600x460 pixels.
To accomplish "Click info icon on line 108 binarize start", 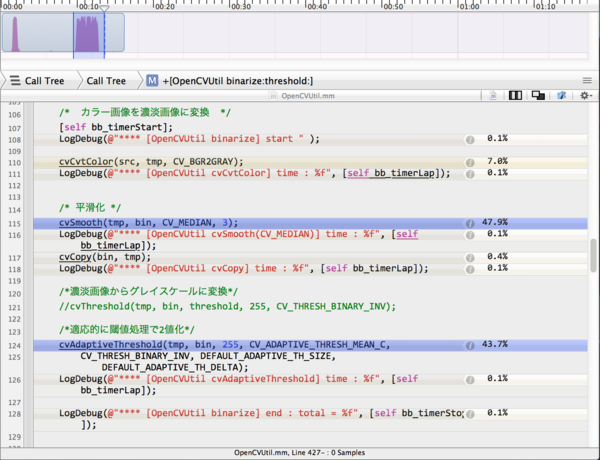I will pyautogui.click(x=470, y=140).
